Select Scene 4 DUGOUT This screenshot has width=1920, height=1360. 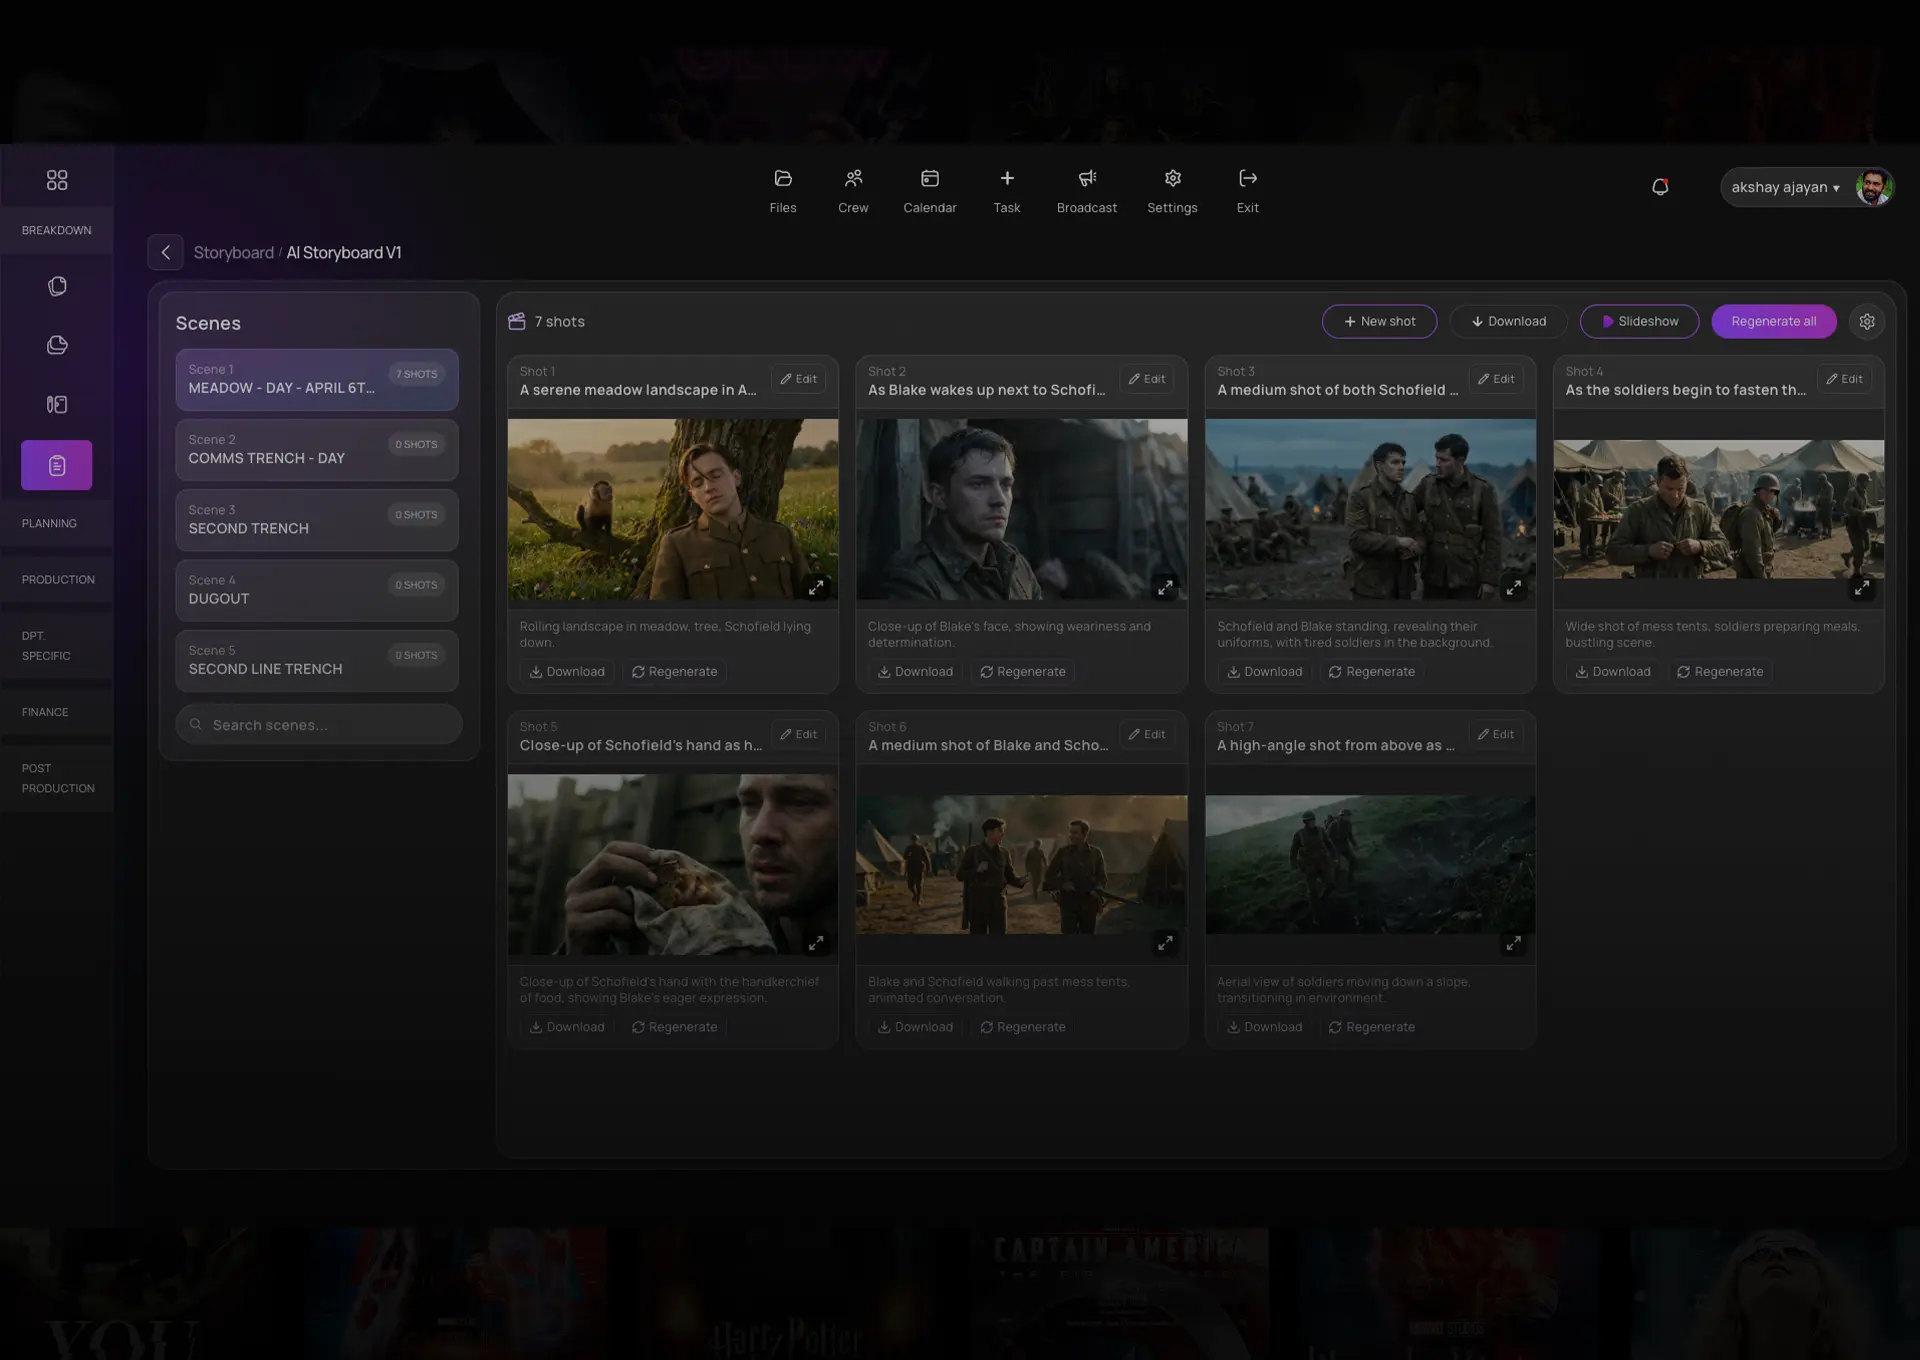click(x=317, y=590)
